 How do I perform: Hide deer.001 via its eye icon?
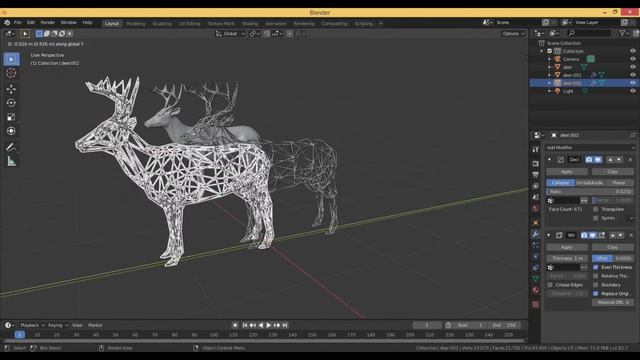[x=633, y=75]
